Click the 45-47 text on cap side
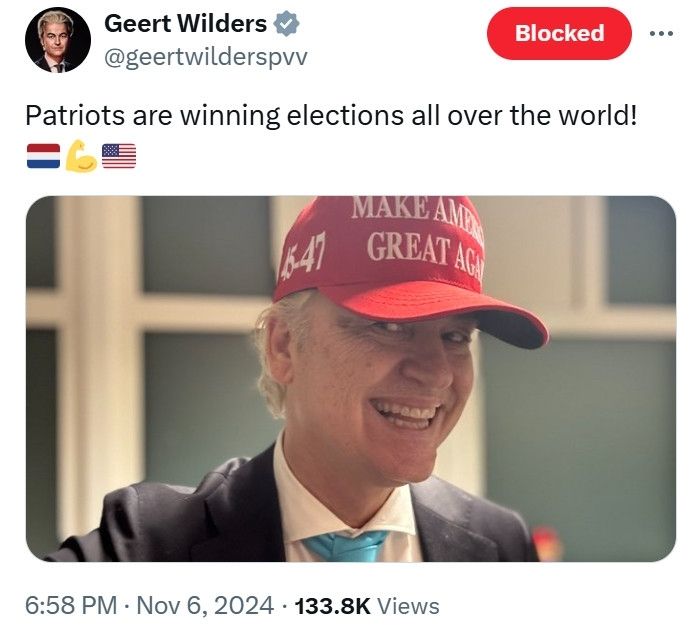The height and width of the screenshot is (631, 690). click(x=304, y=258)
